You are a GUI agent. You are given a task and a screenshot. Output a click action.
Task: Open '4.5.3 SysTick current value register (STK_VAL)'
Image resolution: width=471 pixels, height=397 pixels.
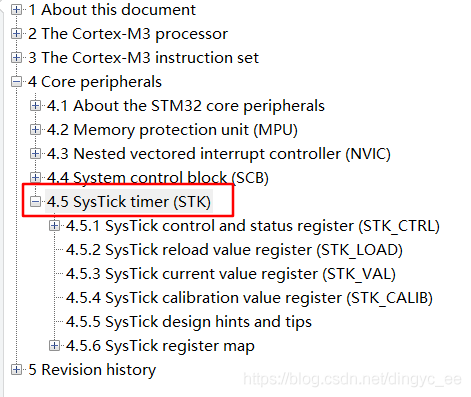[231, 274]
